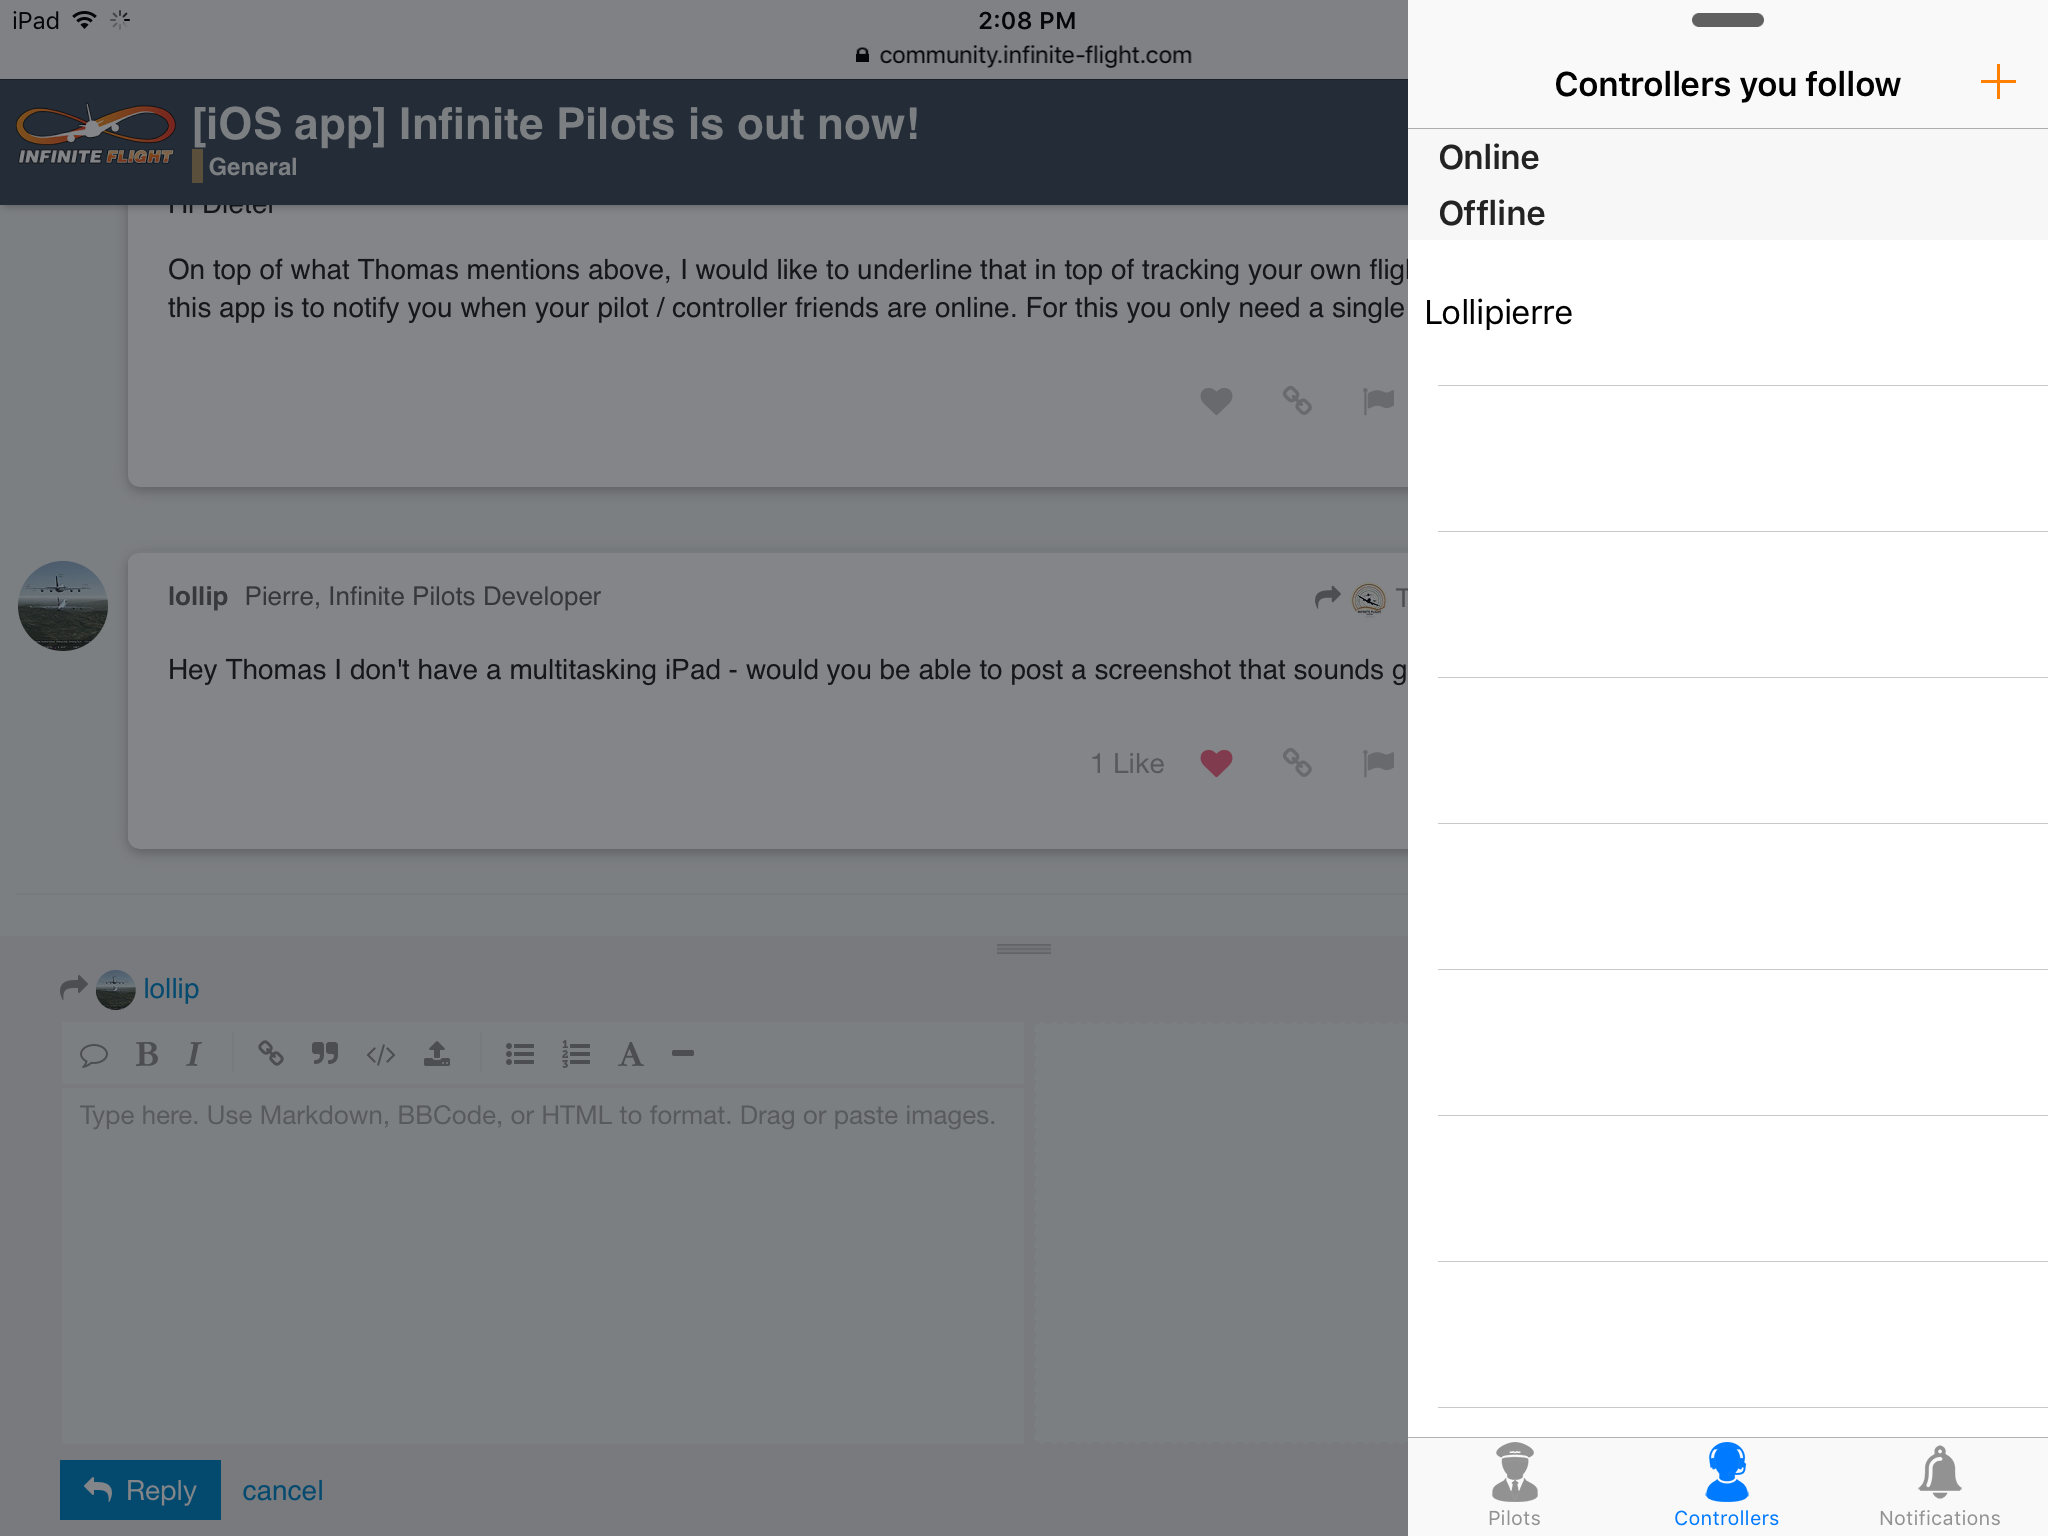Select Lollipierre in the controllers list

click(1498, 313)
